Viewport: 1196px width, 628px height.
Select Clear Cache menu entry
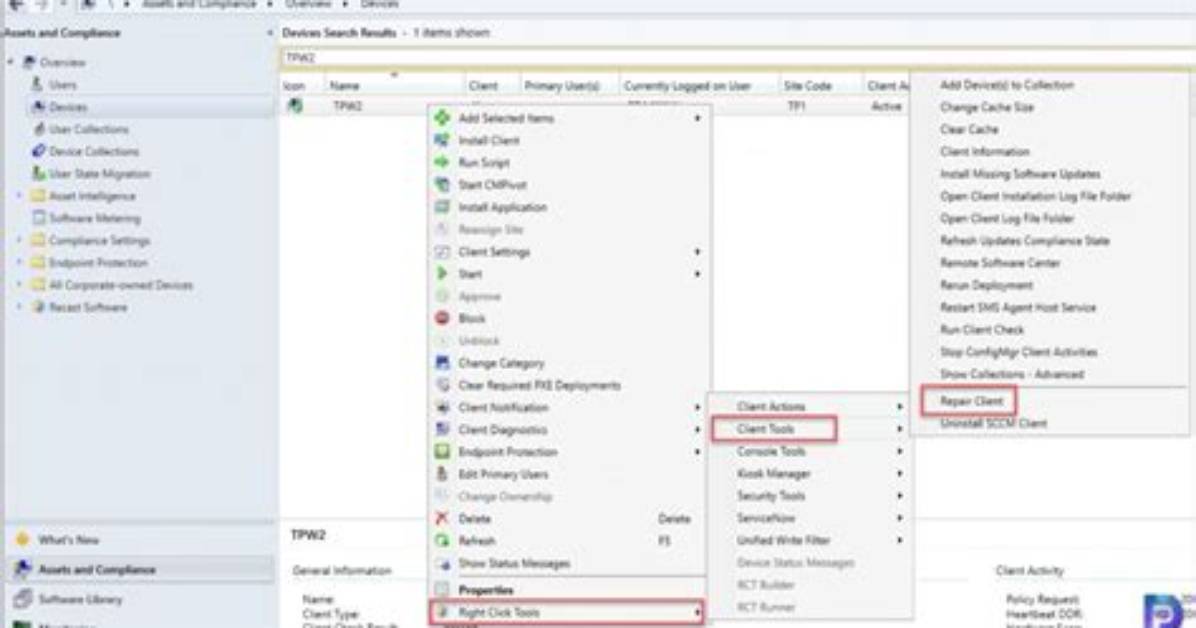point(969,129)
